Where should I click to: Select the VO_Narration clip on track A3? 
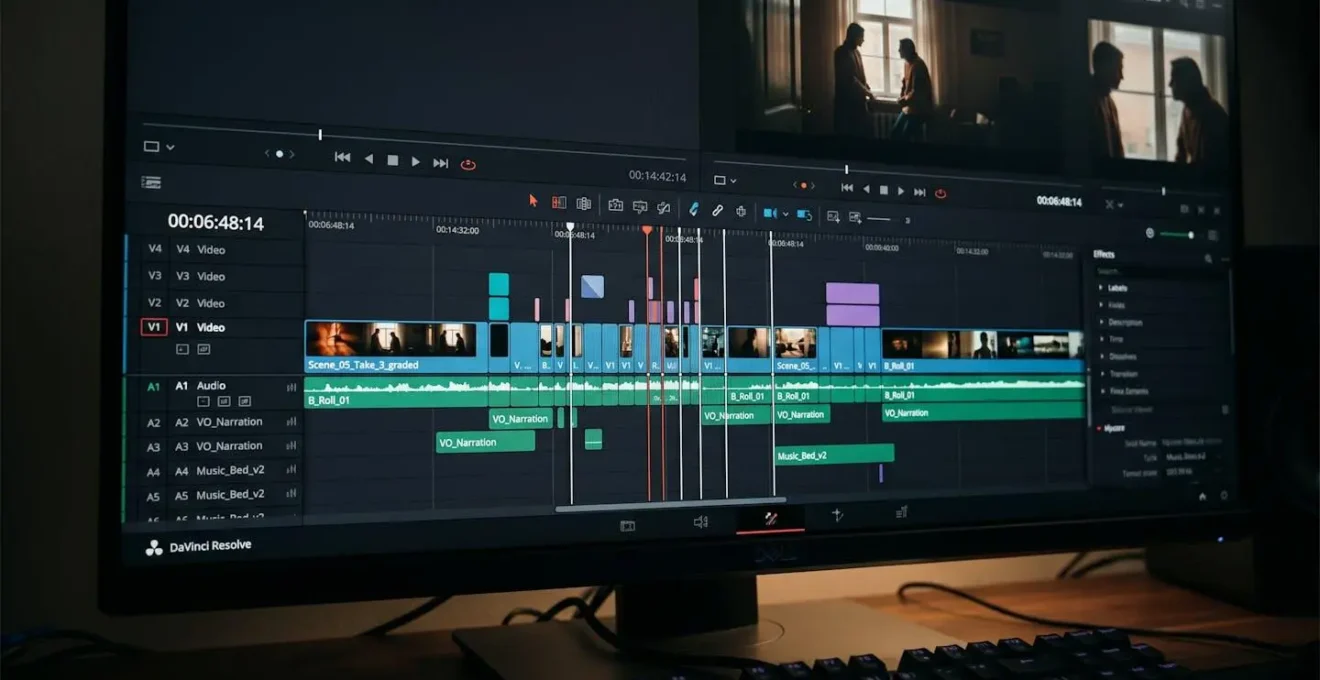tap(485, 442)
